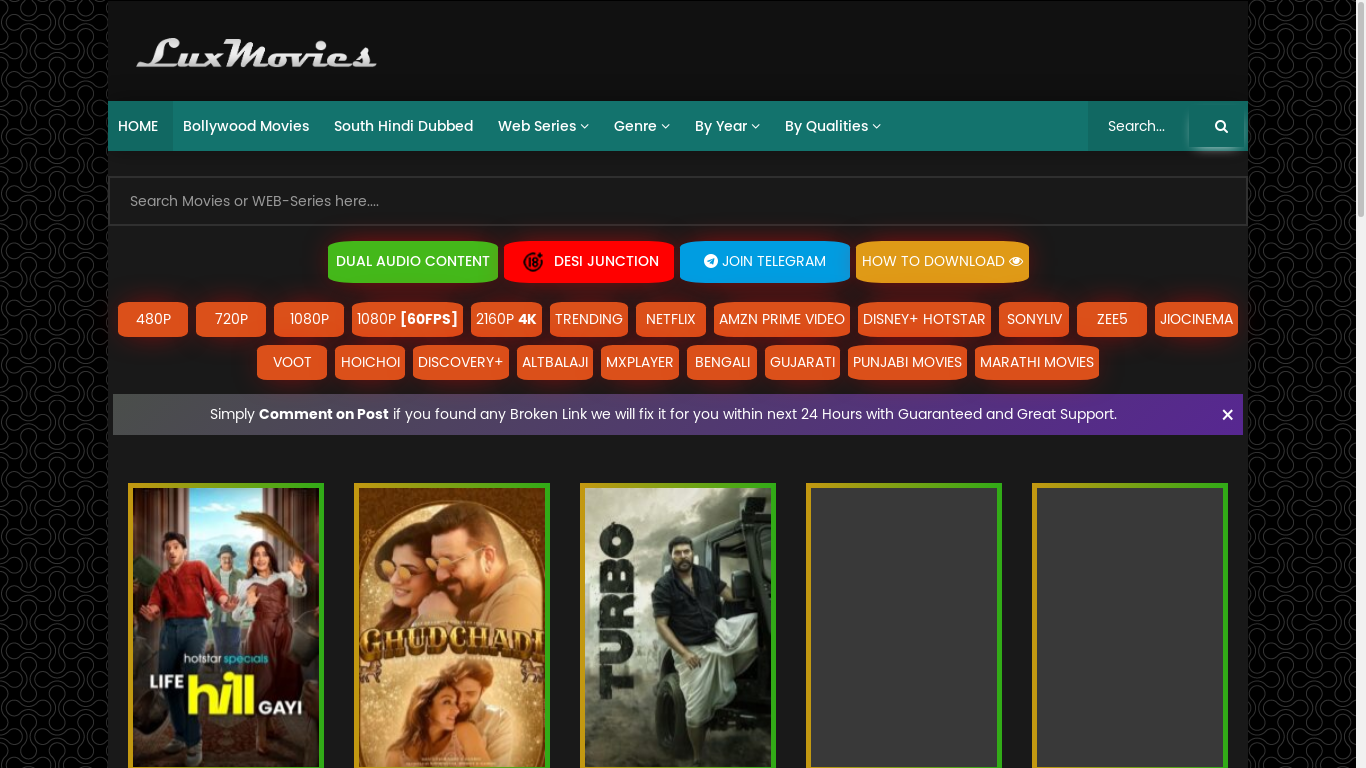1366x768 pixels.
Task: Expand the Genre dropdown menu
Action: [641, 126]
